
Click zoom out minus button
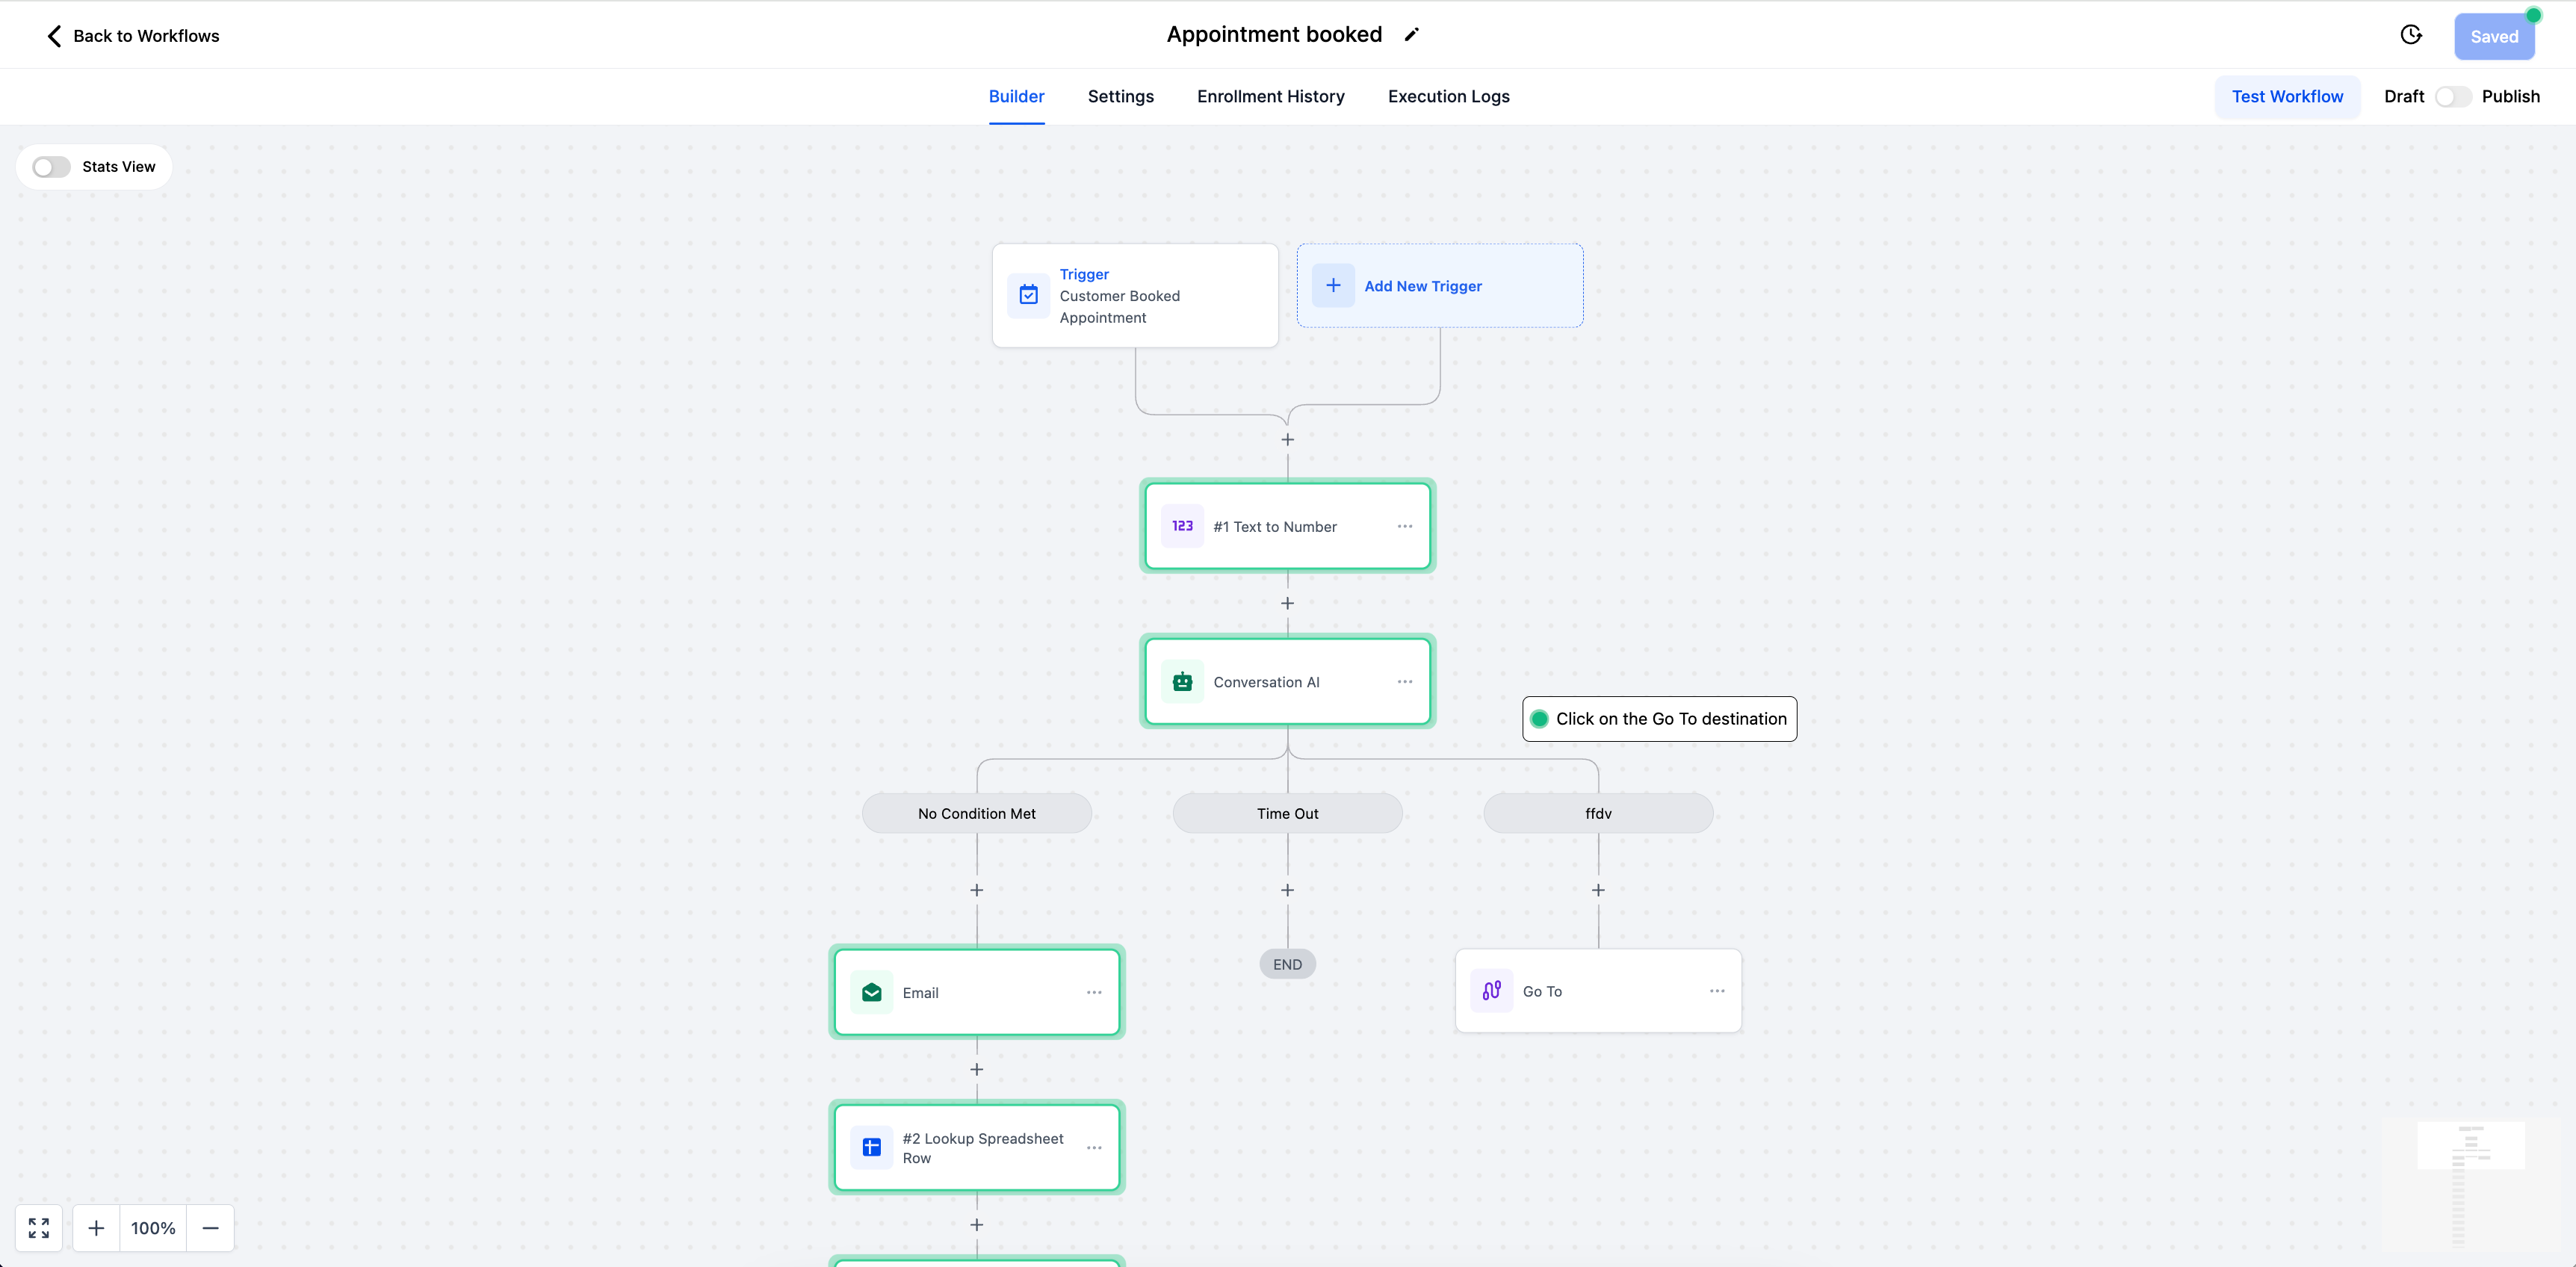point(210,1228)
